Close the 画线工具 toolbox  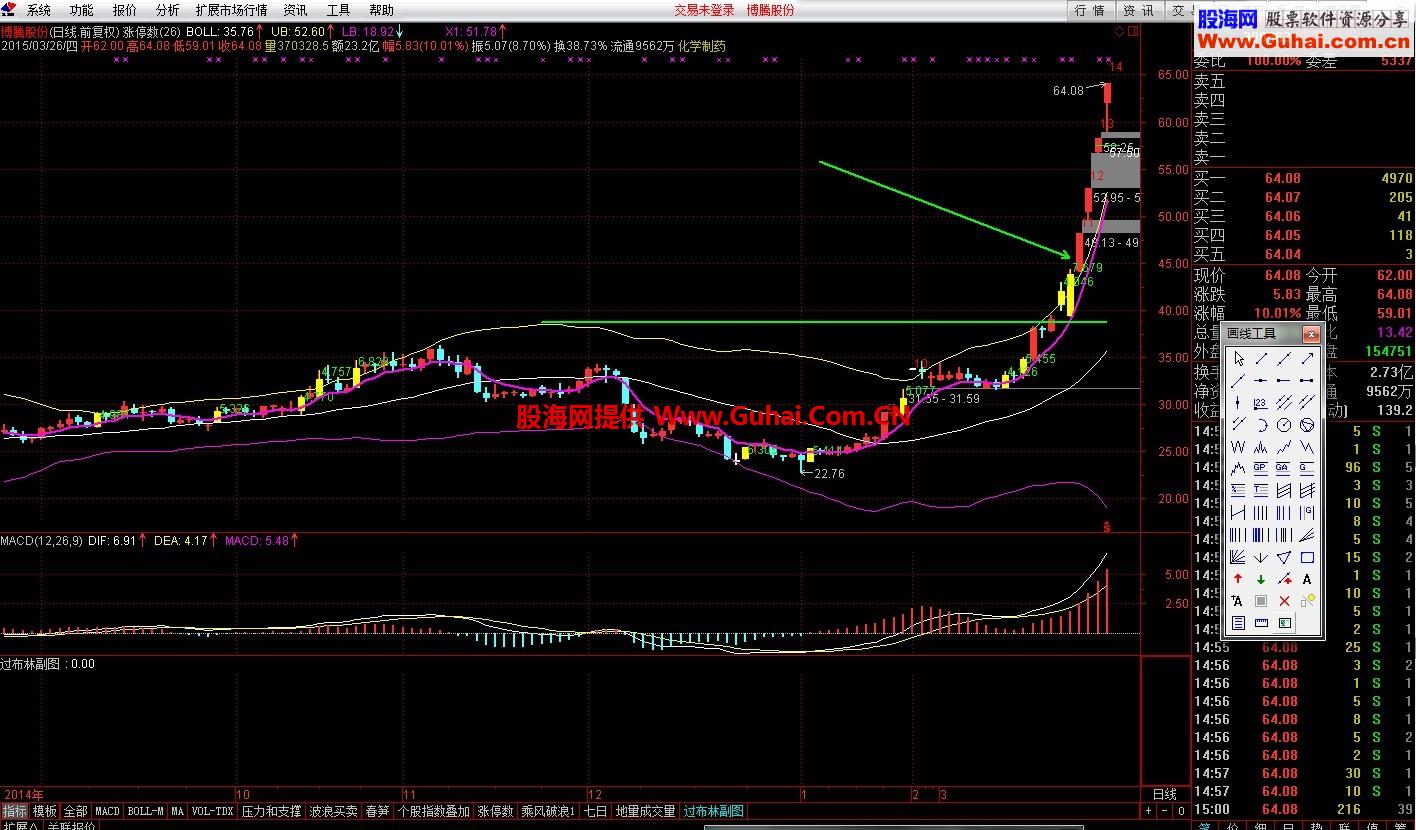tap(1311, 334)
